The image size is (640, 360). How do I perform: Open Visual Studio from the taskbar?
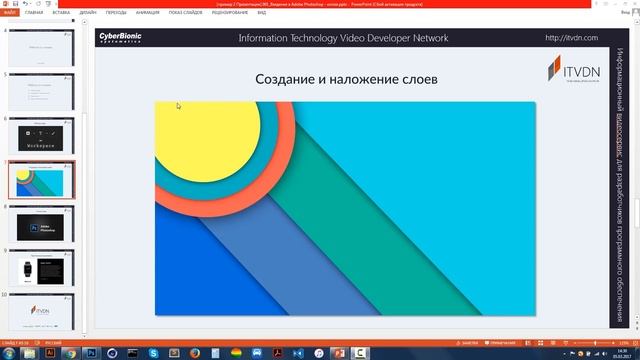tap(298, 353)
